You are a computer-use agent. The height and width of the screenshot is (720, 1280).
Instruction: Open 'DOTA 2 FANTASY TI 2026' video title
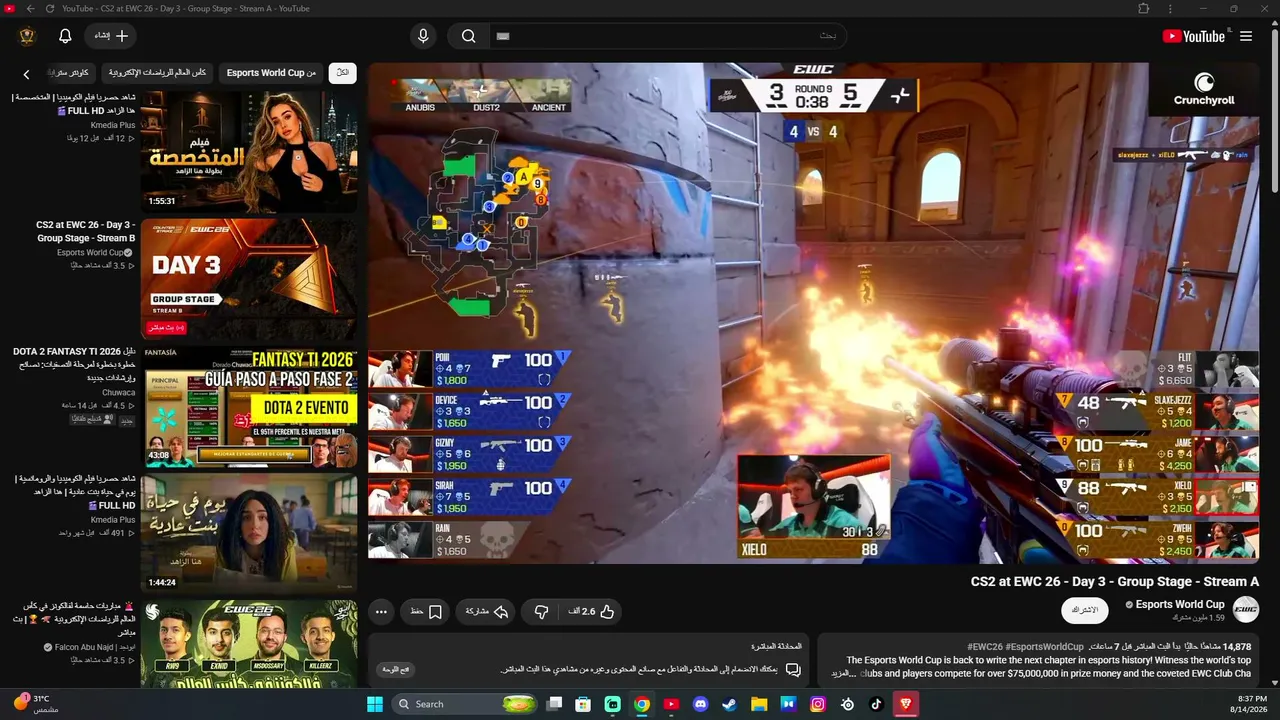click(74, 364)
